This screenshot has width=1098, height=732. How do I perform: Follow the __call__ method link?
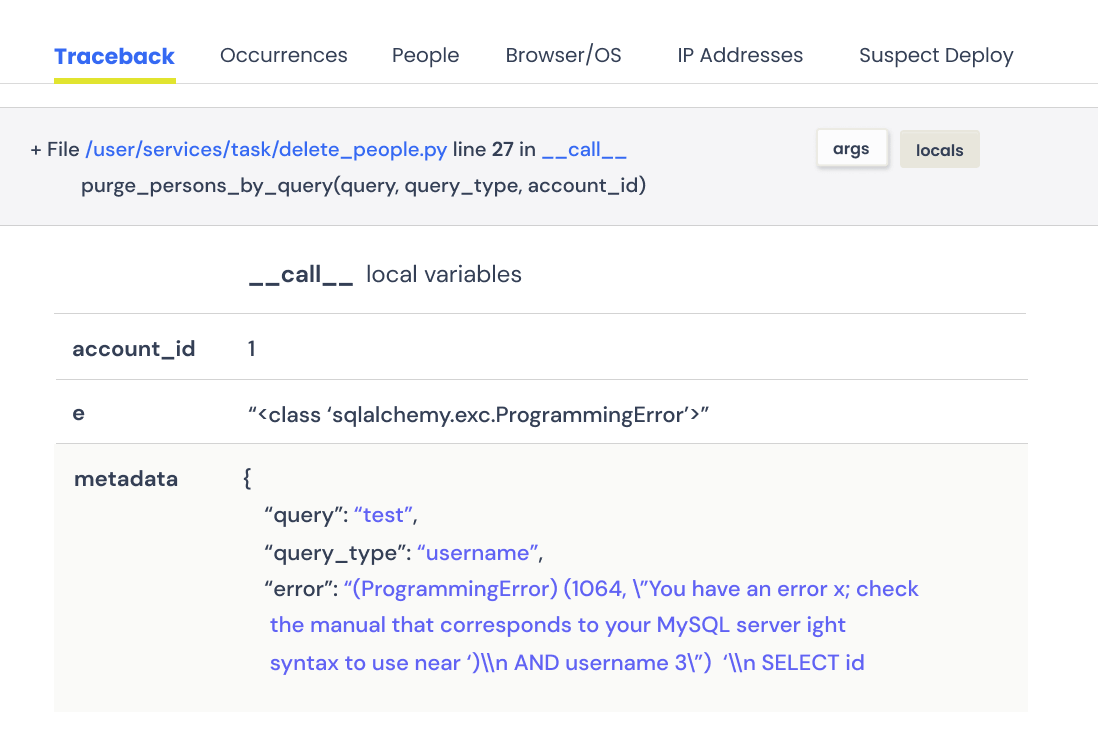584,149
